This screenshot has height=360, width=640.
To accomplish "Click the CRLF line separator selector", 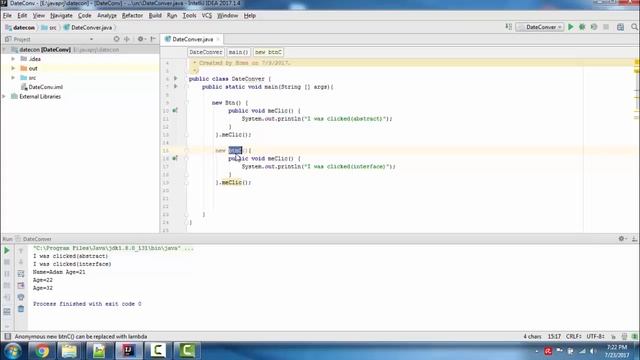I will pyautogui.click(x=573, y=336).
